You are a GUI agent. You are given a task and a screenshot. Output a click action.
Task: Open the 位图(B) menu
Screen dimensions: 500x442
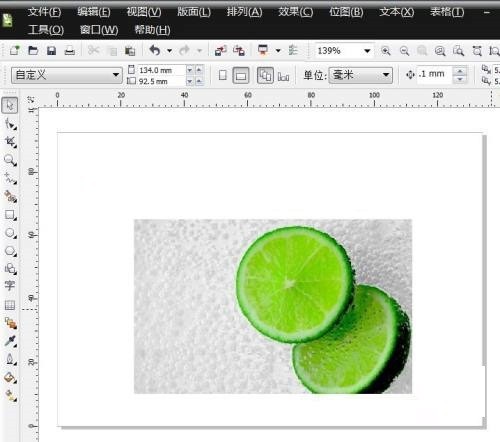[x=346, y=12]
